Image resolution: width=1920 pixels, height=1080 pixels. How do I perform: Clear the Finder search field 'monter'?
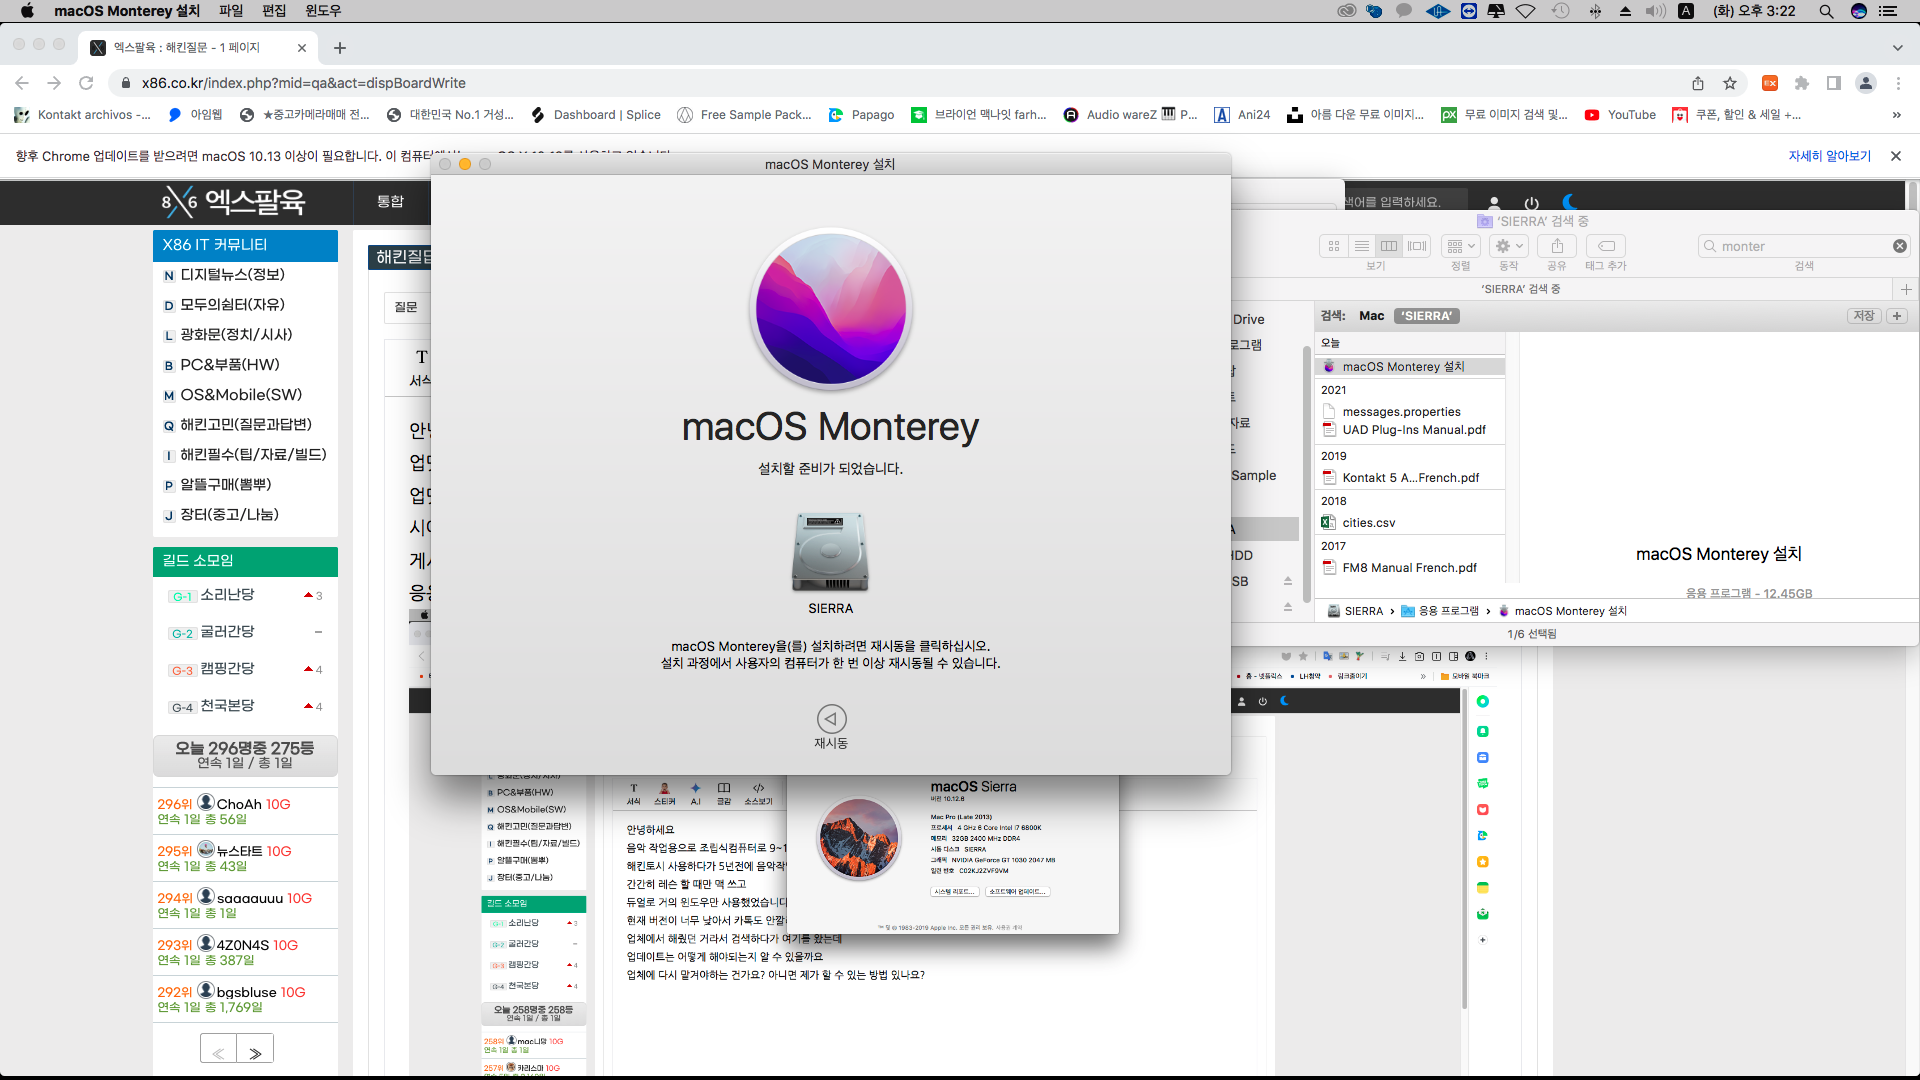coord(1900,246)
